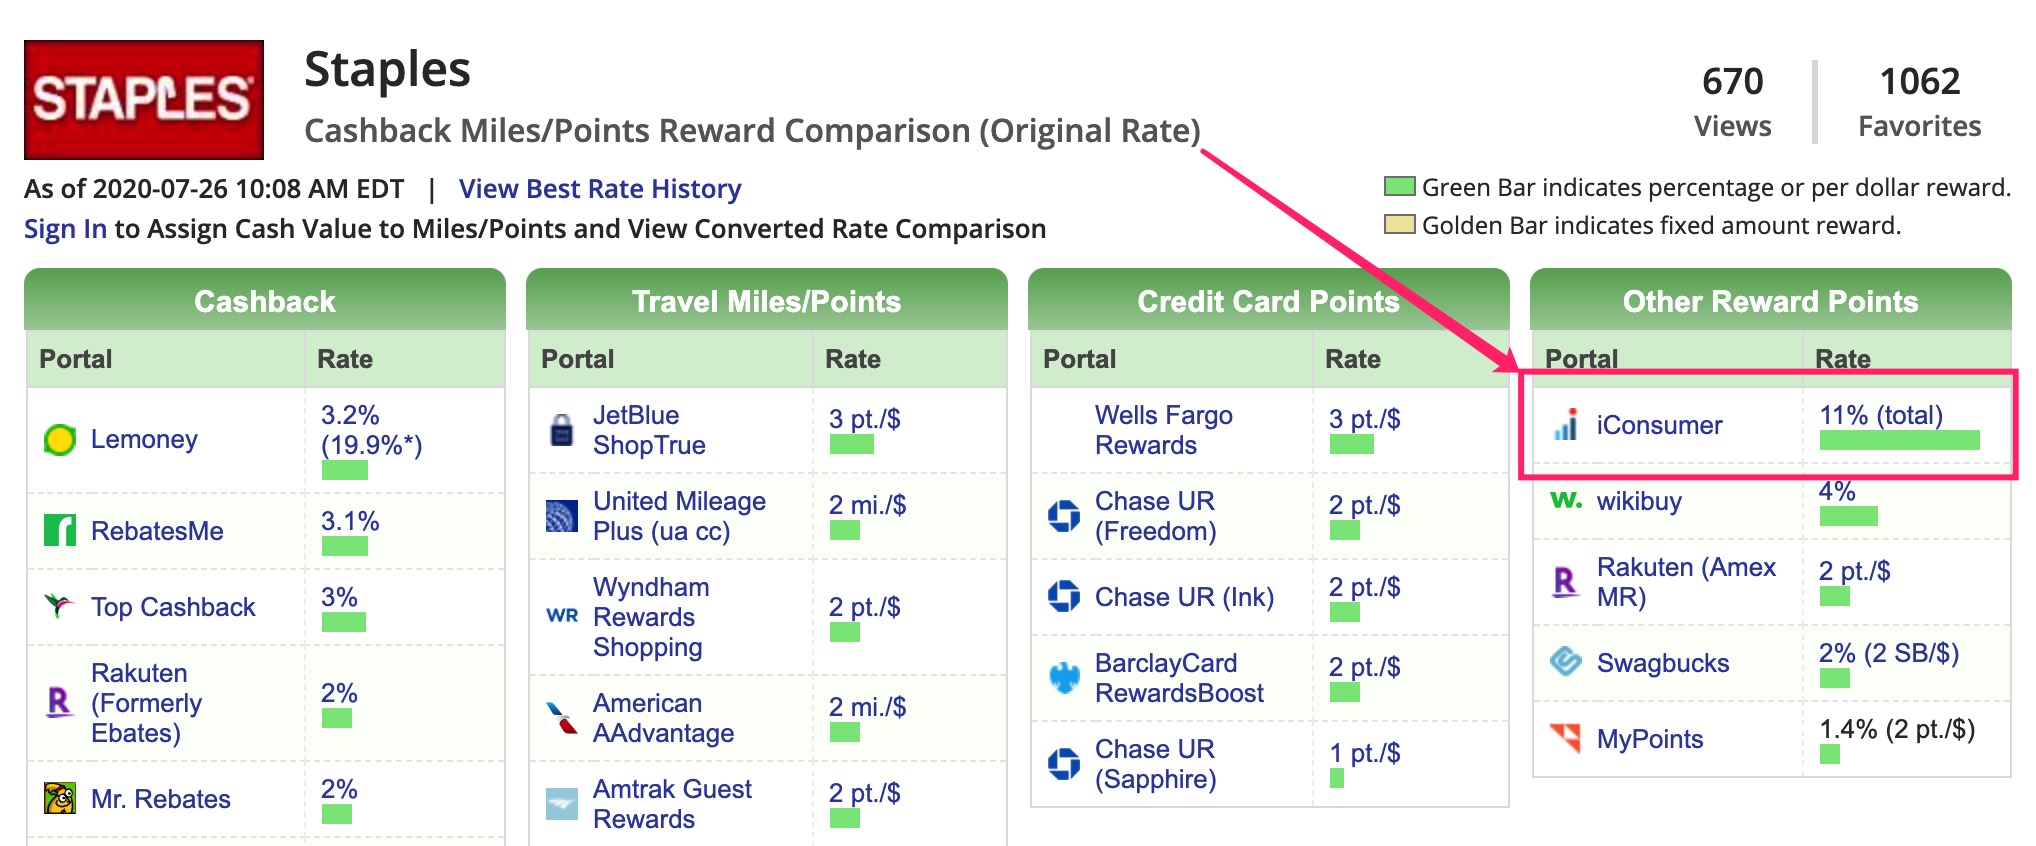2036x846 pixels.
Task: Open View Best Rate History link
Action: pos(600,189)
